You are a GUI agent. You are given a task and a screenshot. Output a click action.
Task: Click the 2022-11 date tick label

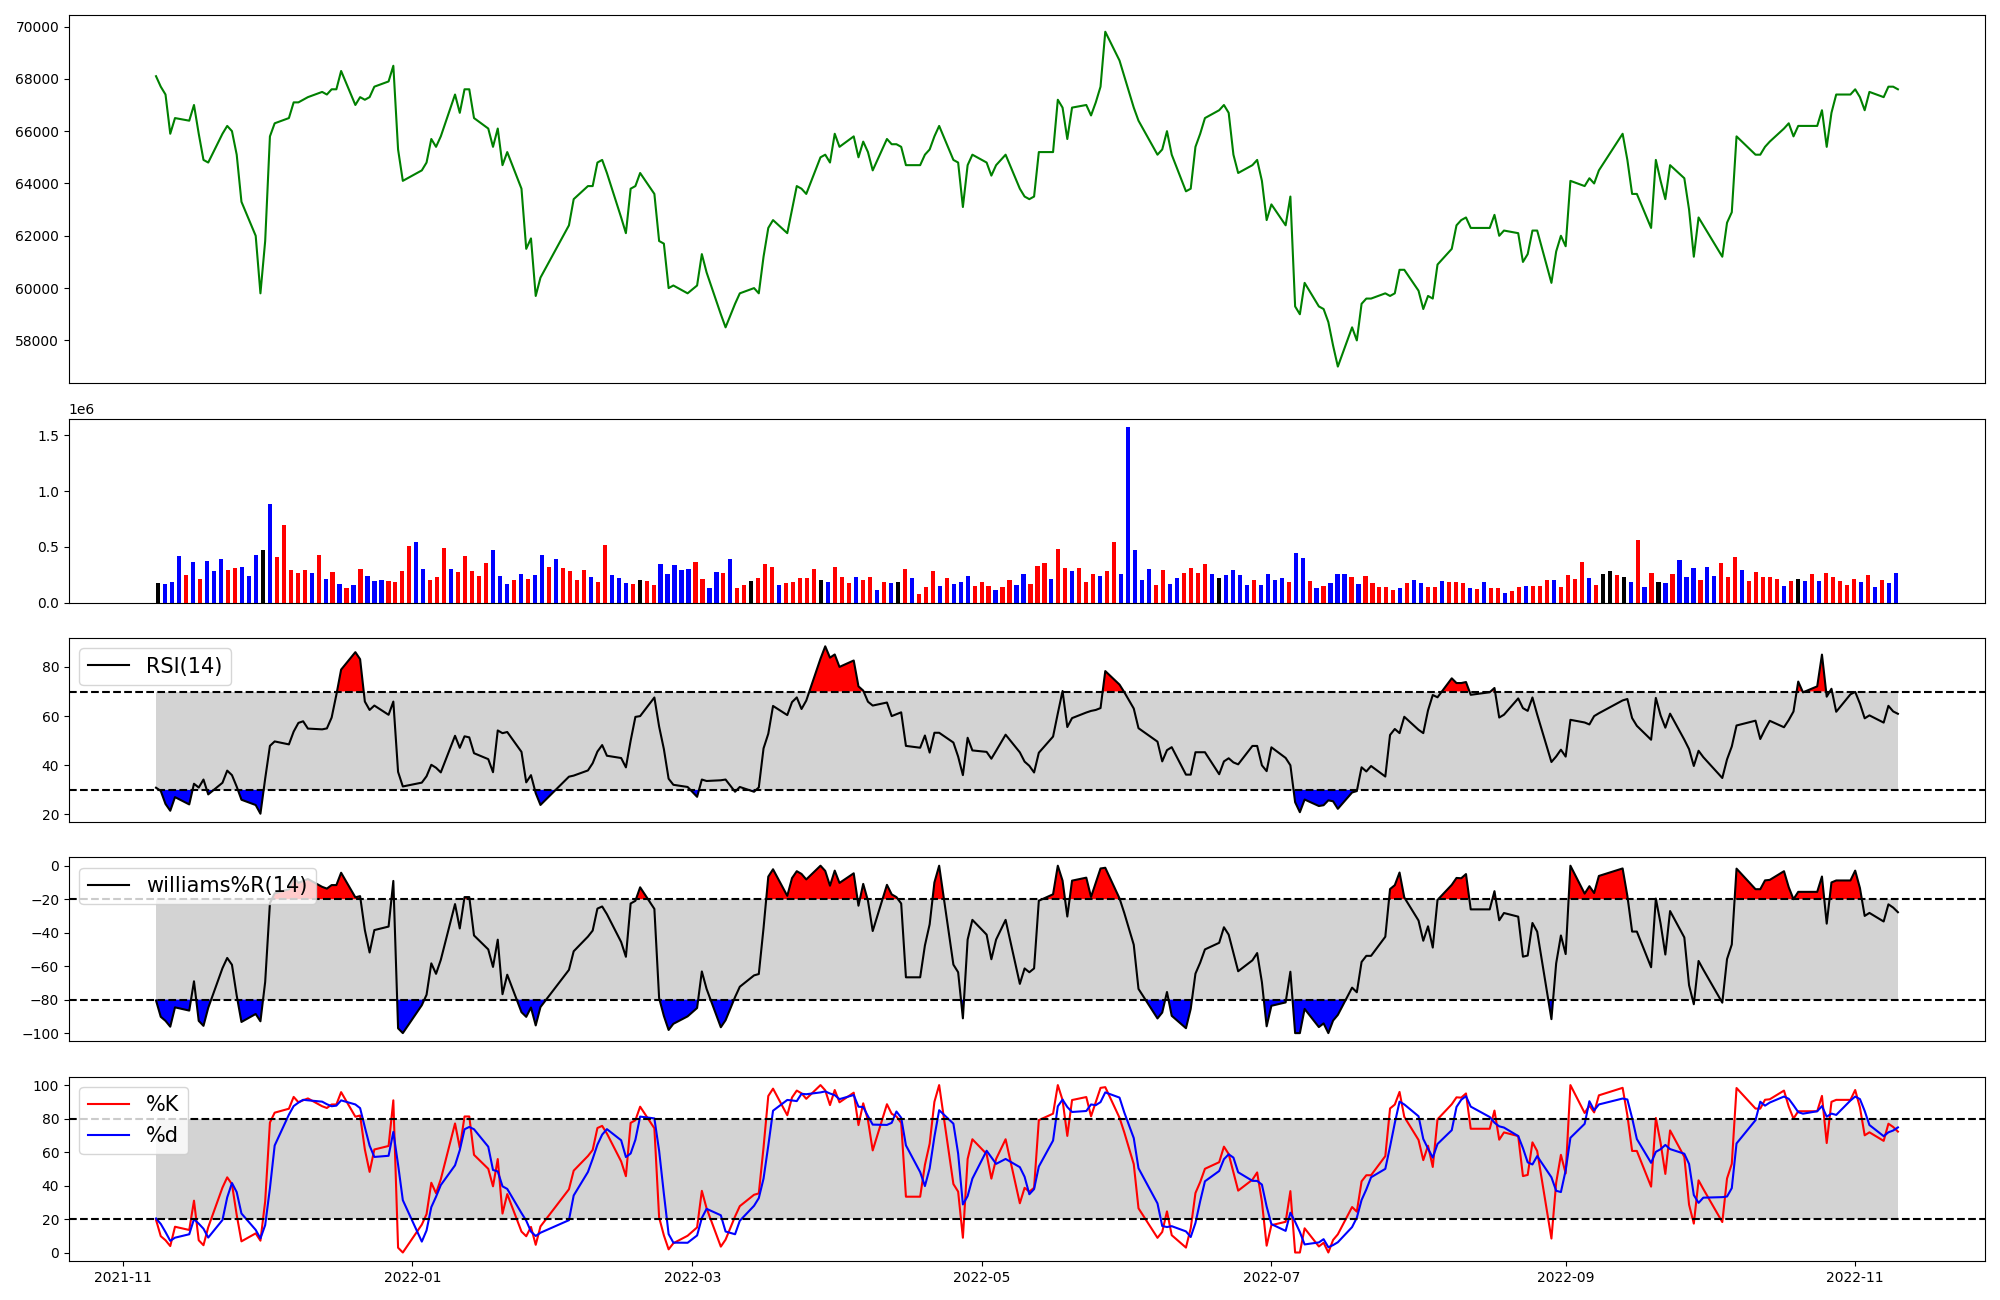click(1855, 1277)
